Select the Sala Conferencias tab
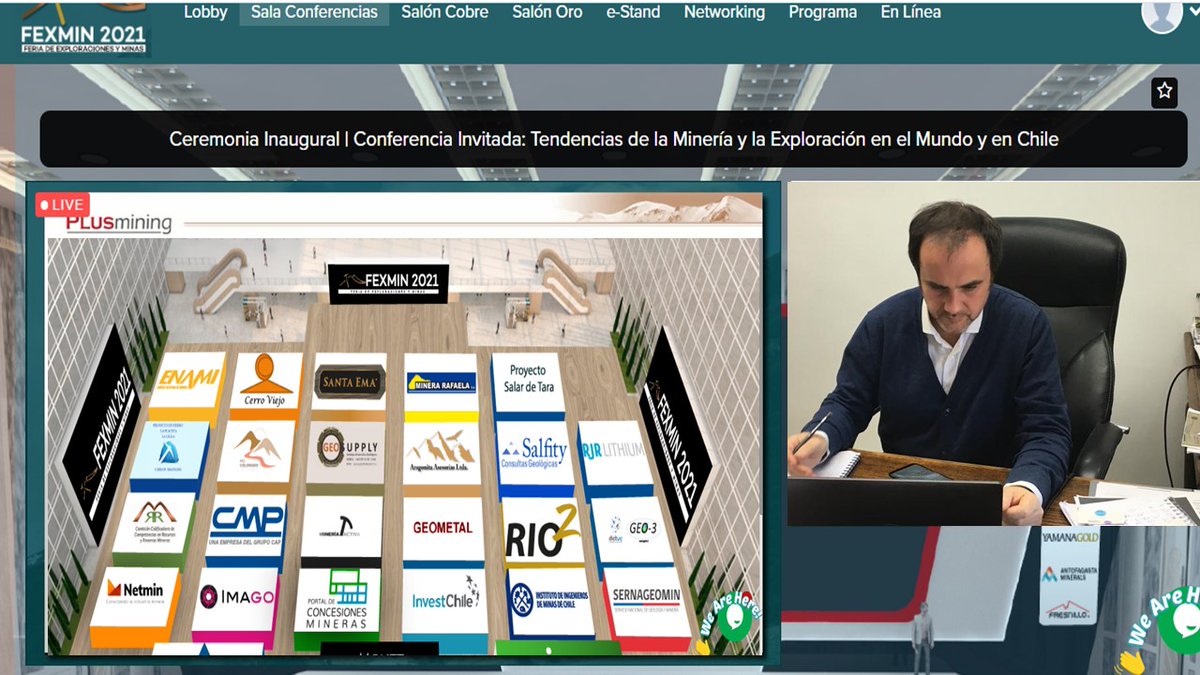1200x675 pixels. [x=314, y=13]
